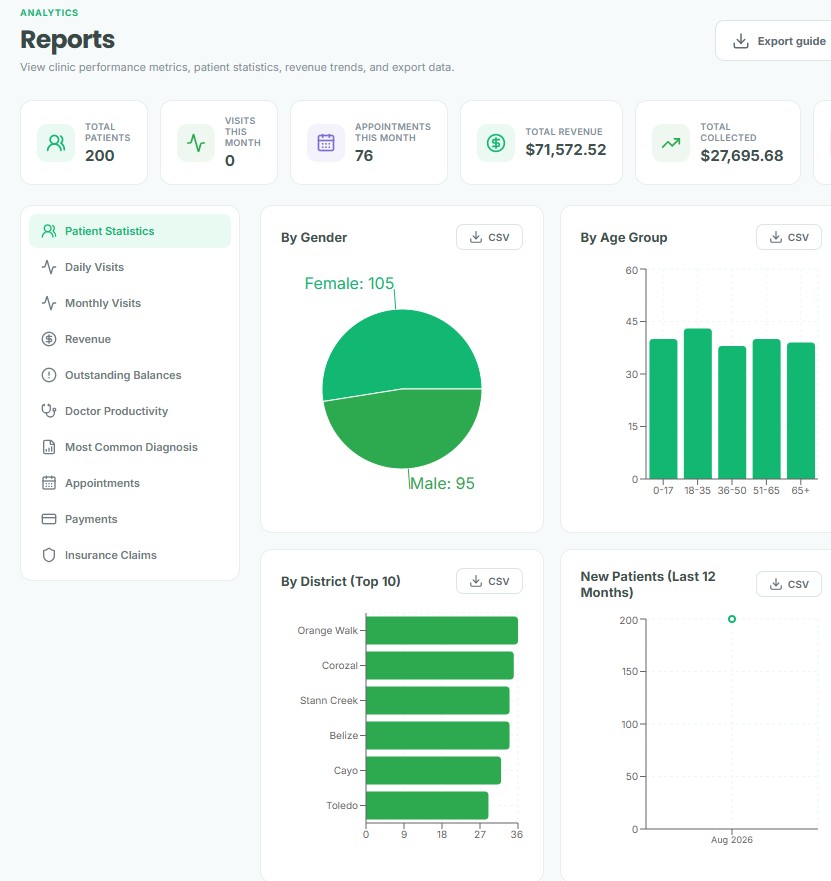Click the Revenue dollar circle icon
The height and width of the screenshot is (881, 831).
point(49,339)
